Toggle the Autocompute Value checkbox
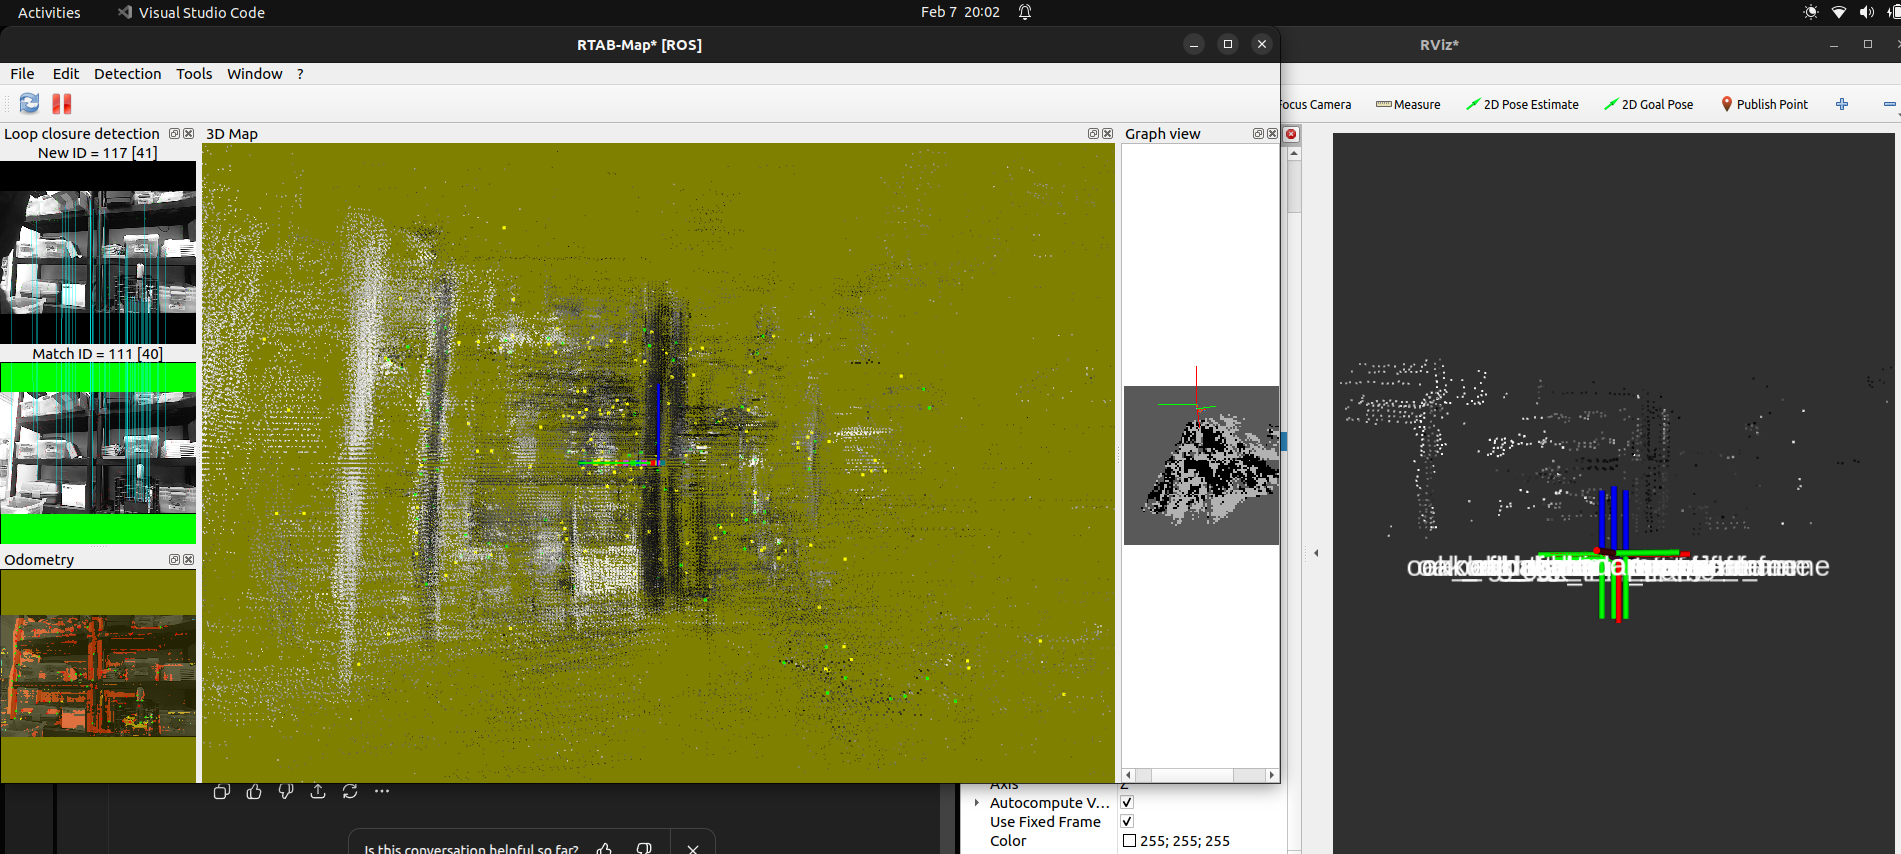Viewport: 1901px width, 854px height. [x=1127, y=803]
